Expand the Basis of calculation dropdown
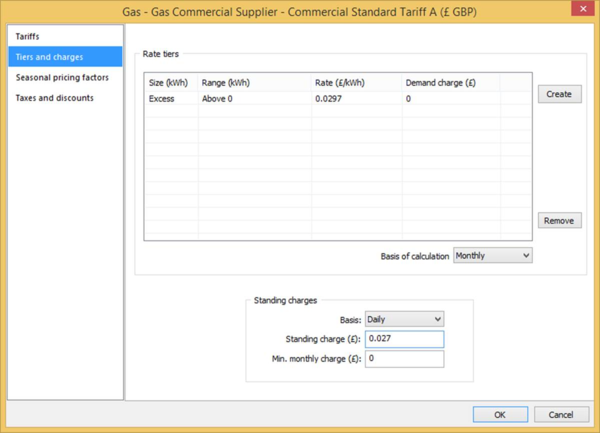Viewport: 600px width, 433px height. click(492, 255)
